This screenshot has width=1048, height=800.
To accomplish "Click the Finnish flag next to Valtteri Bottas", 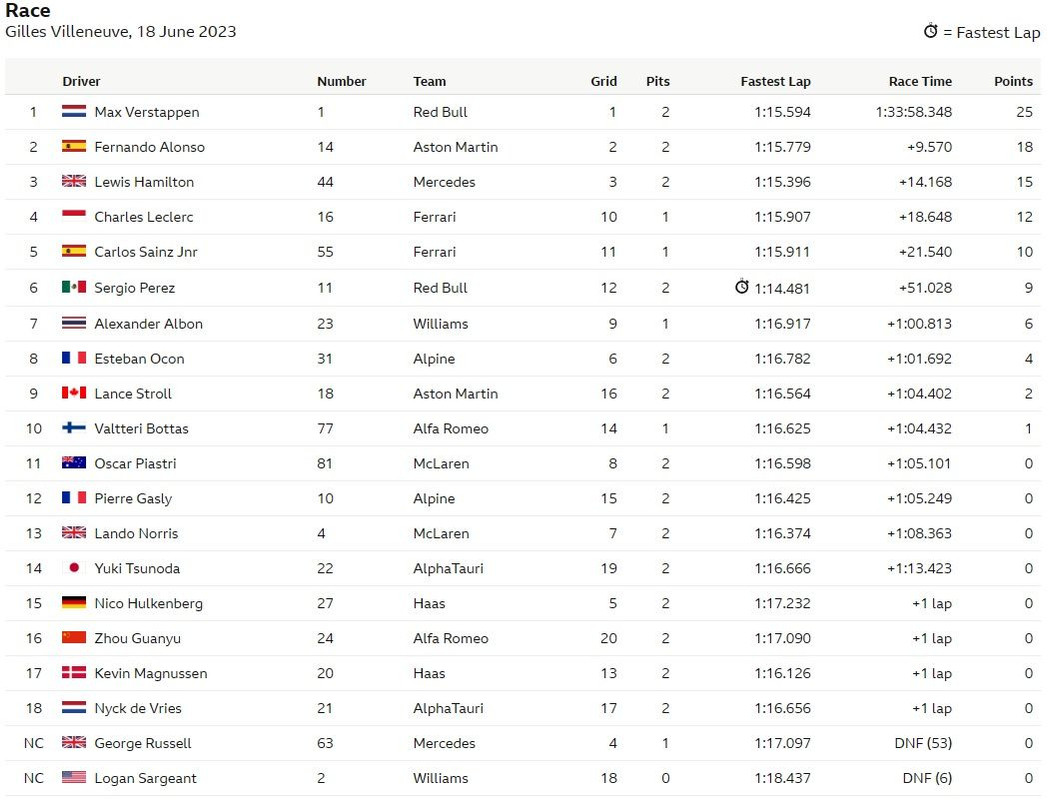I will click(x=74, y=428).
